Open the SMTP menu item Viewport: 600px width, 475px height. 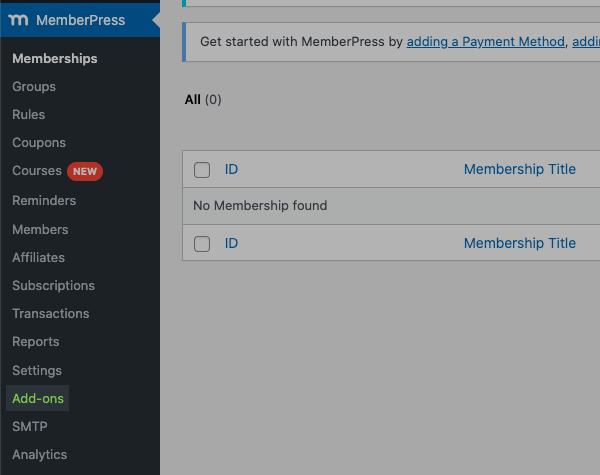pos(30,427)
